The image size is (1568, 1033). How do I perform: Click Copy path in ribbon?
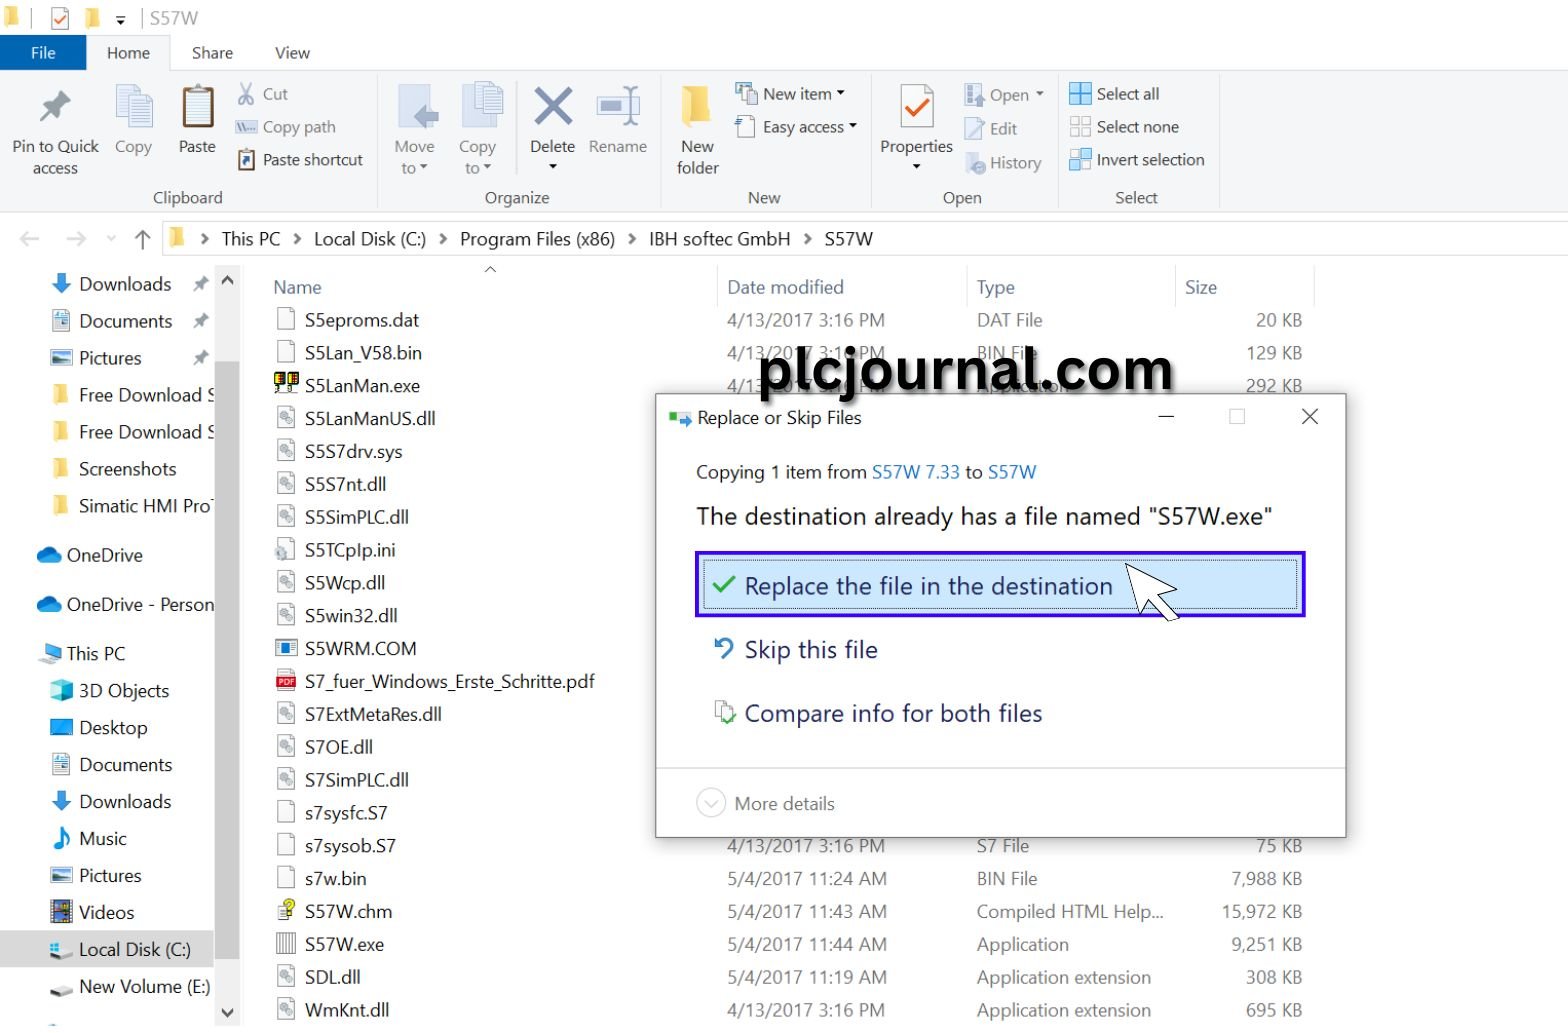coord(286,127)
